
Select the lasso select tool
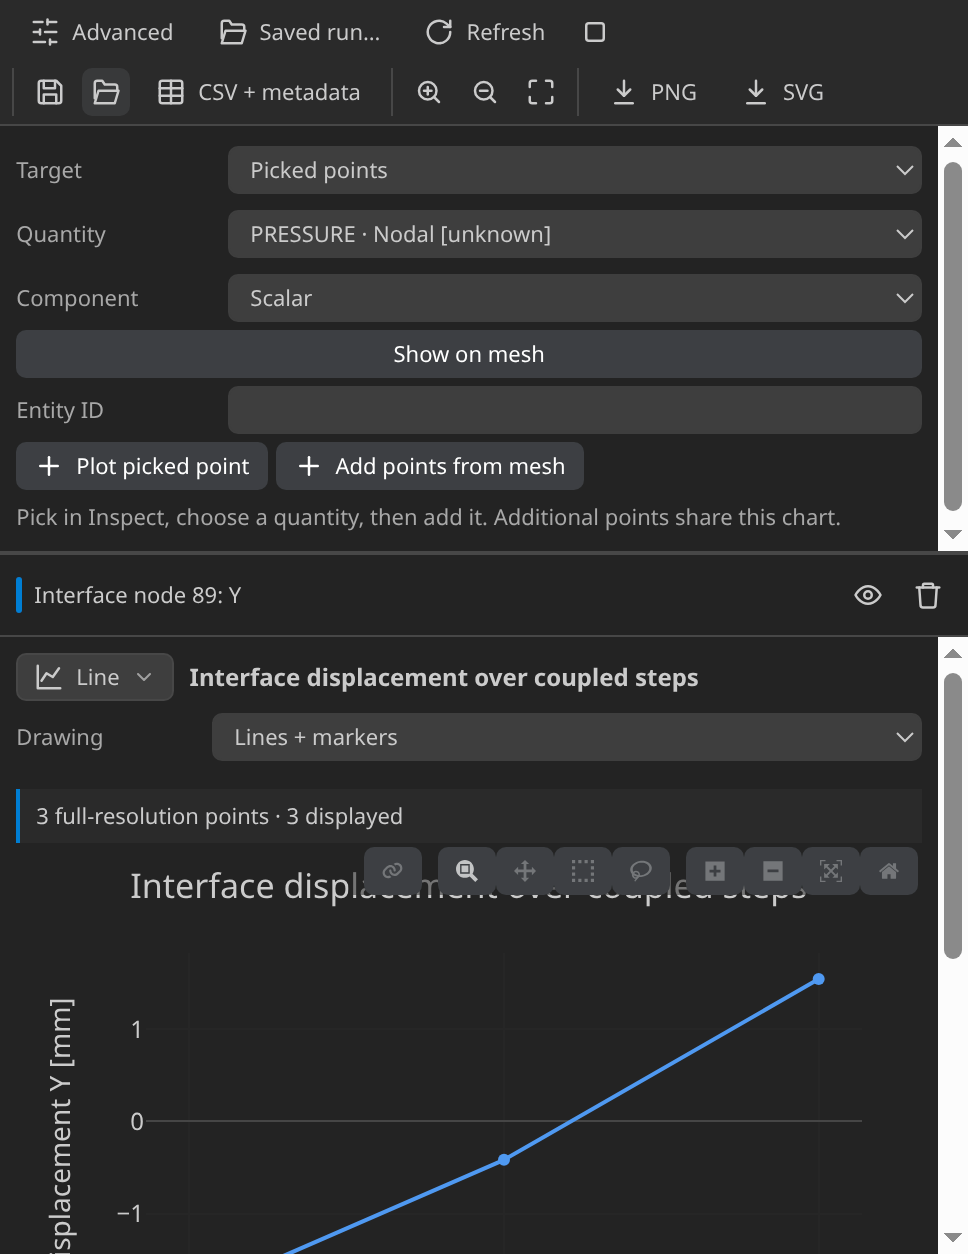[x=641, y=870]
